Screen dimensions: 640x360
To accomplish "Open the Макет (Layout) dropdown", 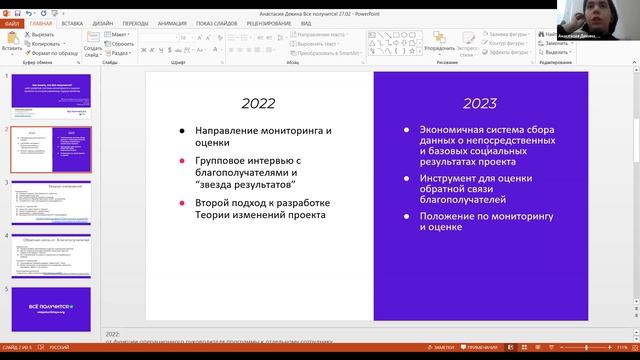I will point(118,35).
